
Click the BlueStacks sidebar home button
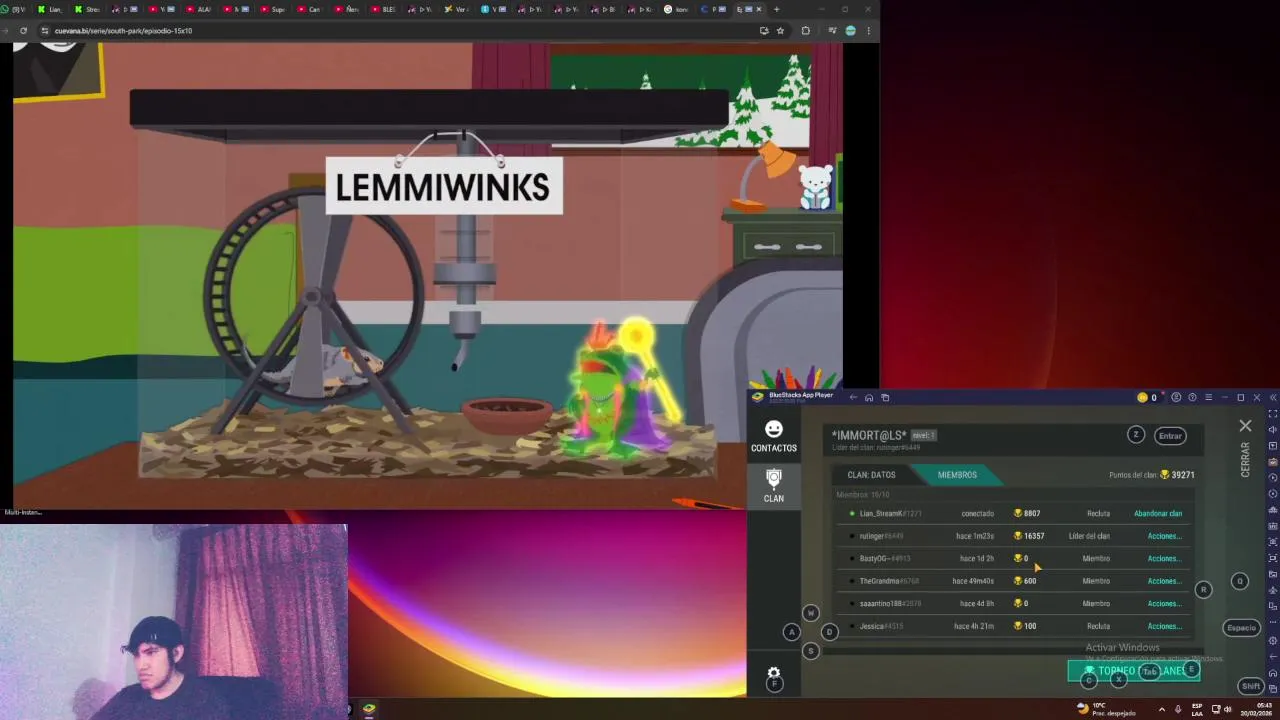pyautogui.click(x=1272, y=672)
